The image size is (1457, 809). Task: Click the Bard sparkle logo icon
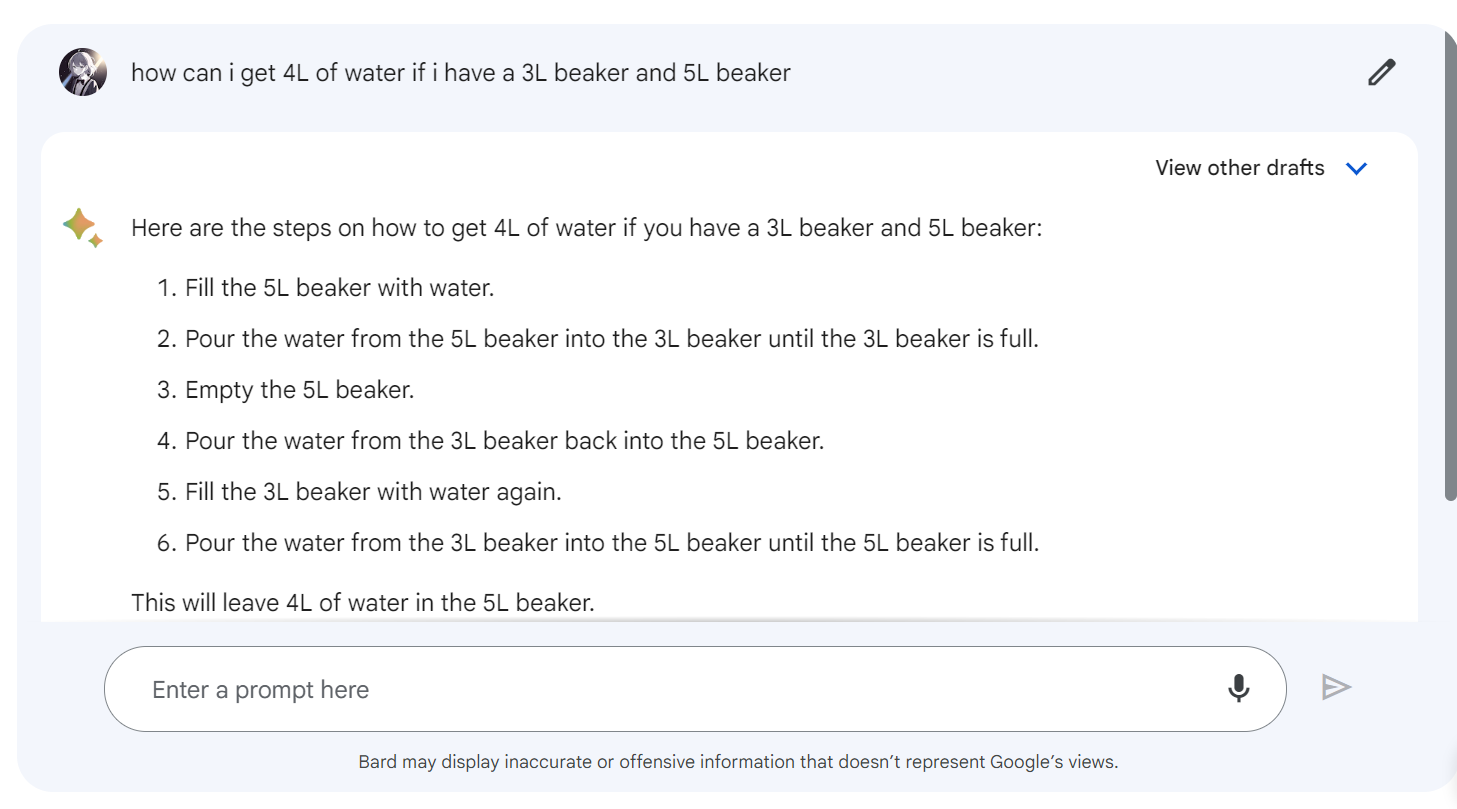coord(82,227)
